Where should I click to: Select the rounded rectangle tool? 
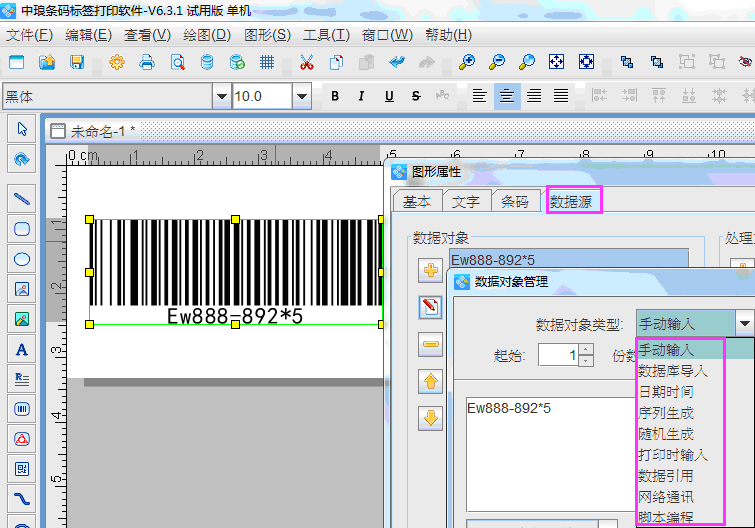22,229
